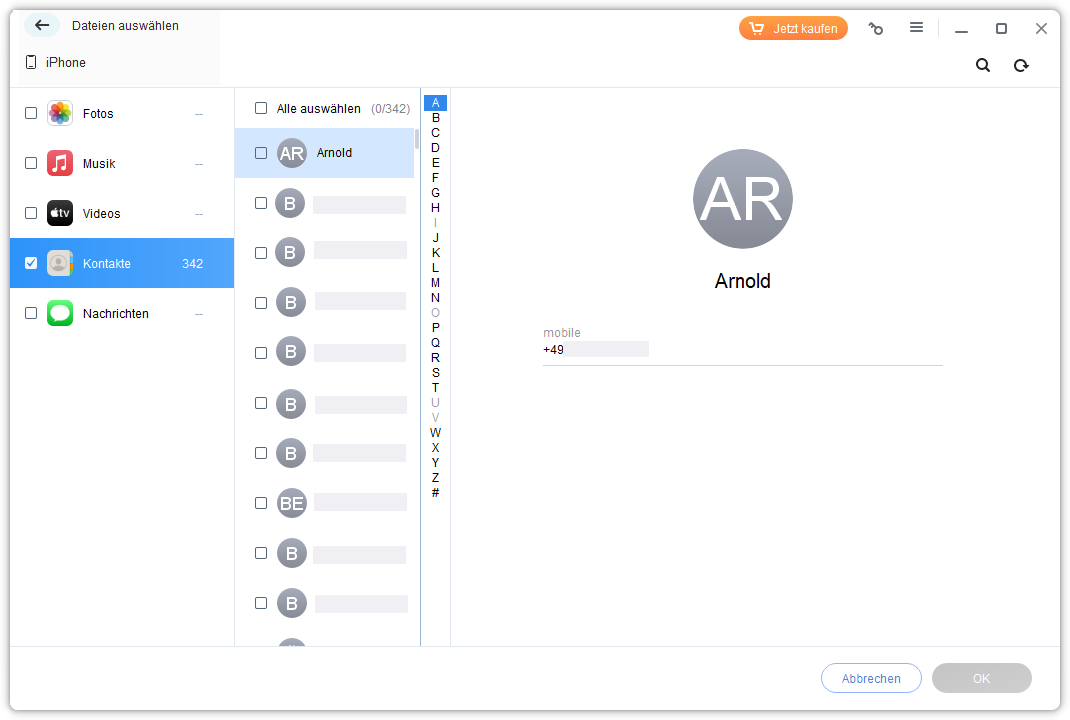This screenshot has height=720, width=1070.
Task: Click the green Nachrichten icon
Action: tap(60, 313)
